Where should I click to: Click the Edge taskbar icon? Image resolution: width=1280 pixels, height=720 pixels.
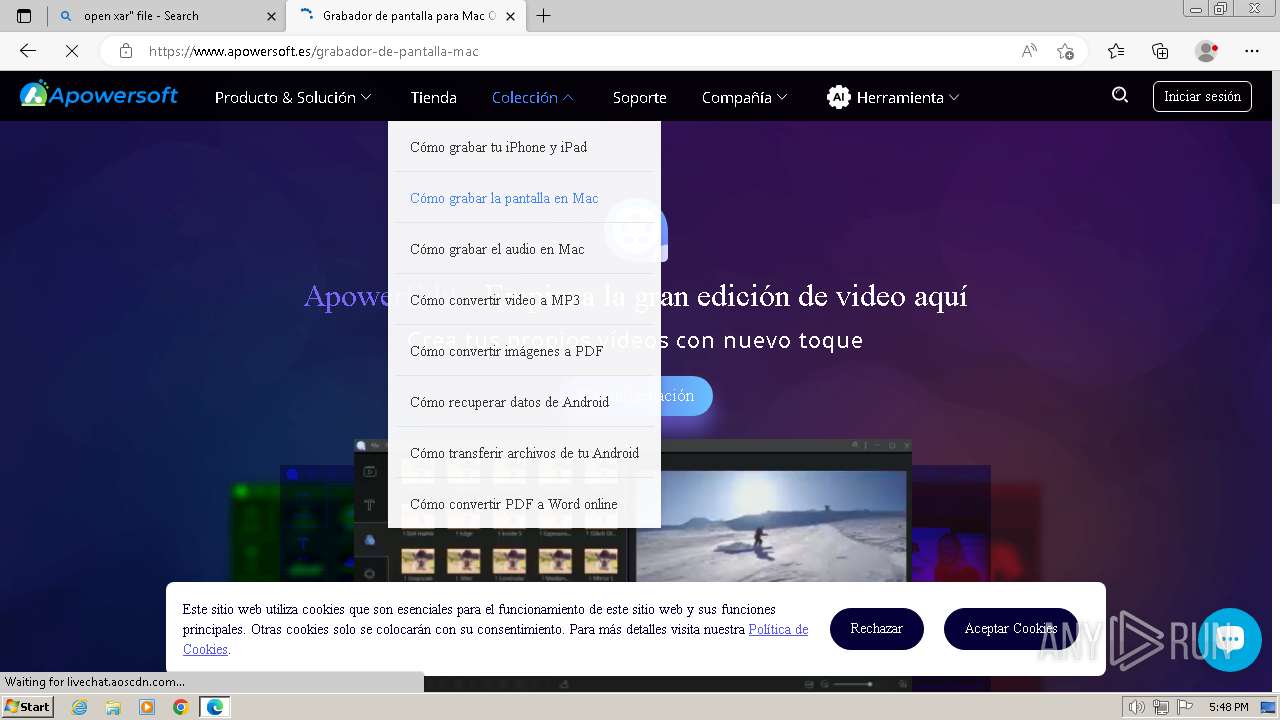[x=214, y=707]
